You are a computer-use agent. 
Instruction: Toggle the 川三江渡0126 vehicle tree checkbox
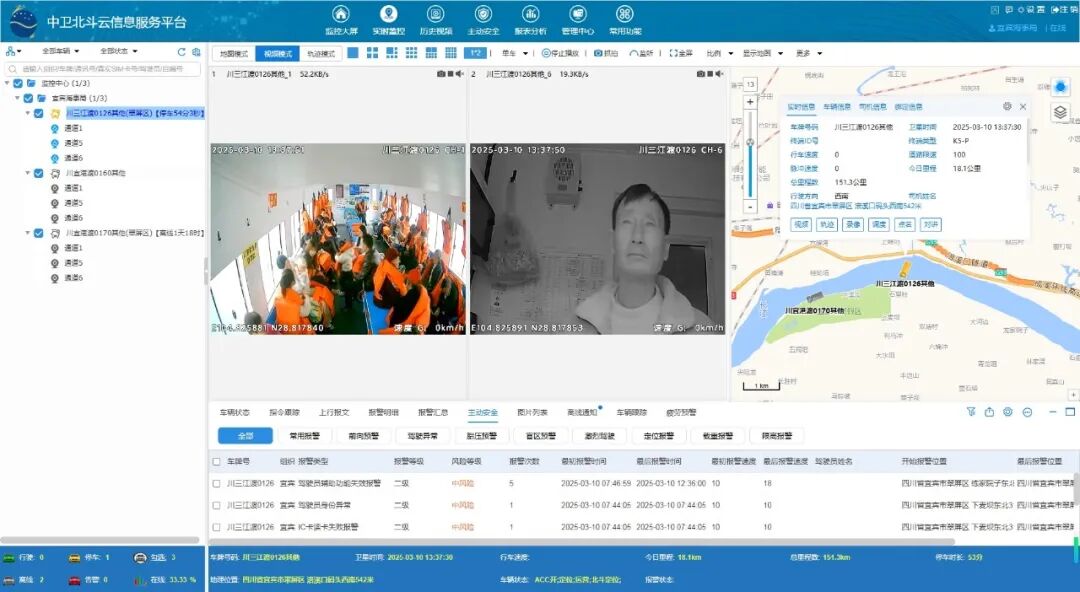pyautogui.click(x=39, y=114)
